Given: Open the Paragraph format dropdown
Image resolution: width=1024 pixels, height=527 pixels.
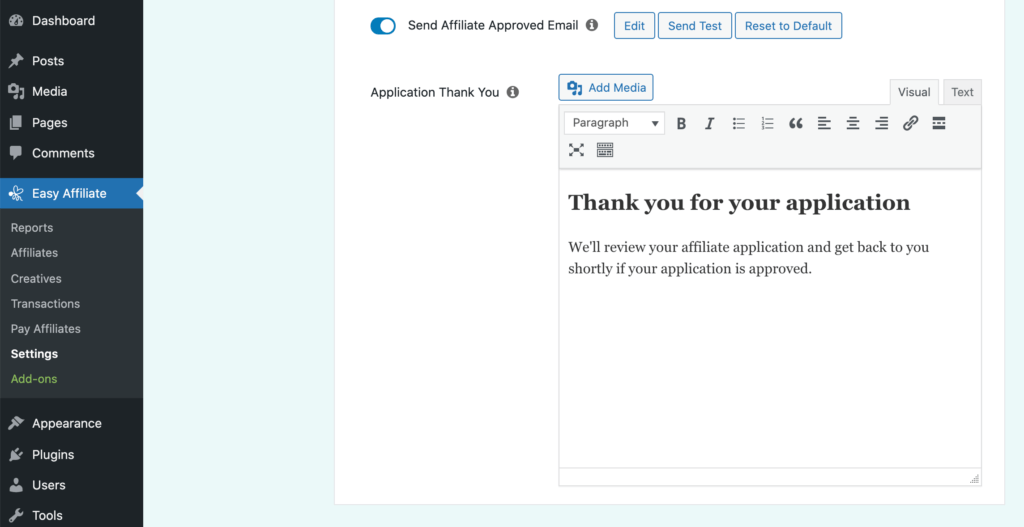Looking at the screenshot, I should [x=615, y=123].
